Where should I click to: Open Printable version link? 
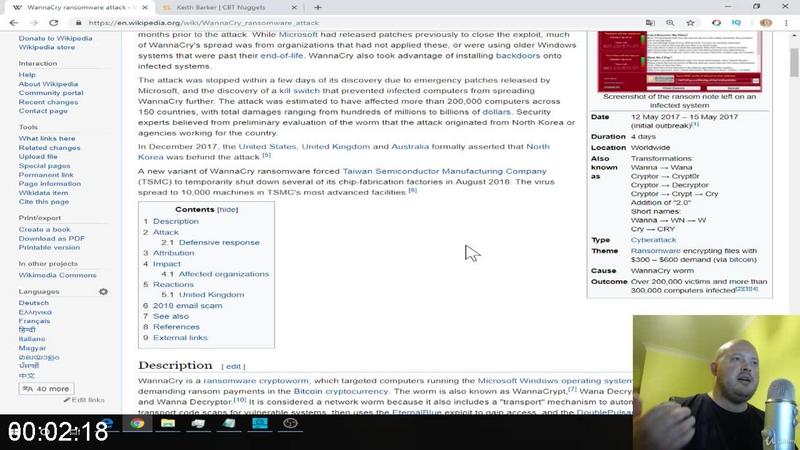[x=49, y=247]
